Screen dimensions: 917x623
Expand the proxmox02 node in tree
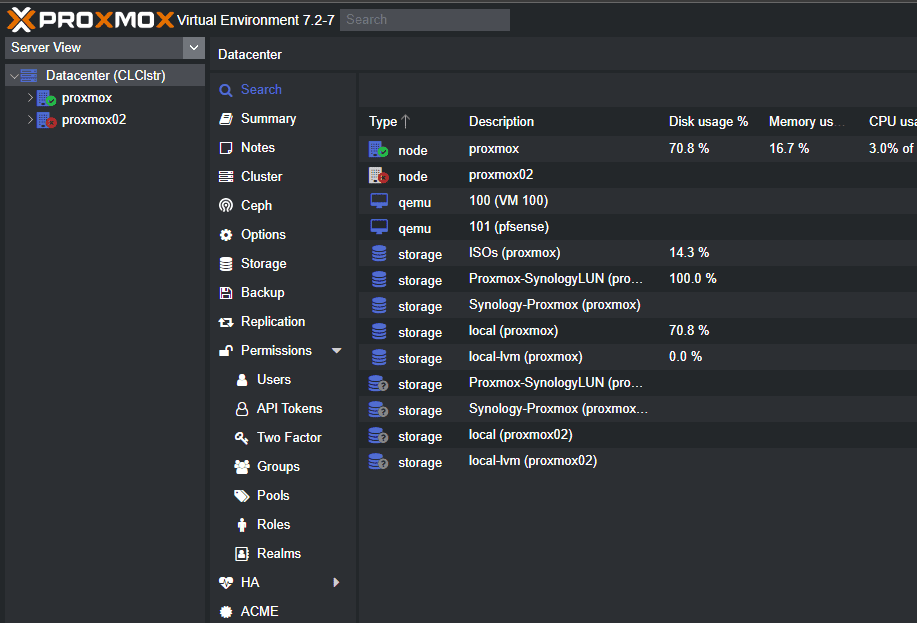[x=30, y=120]
